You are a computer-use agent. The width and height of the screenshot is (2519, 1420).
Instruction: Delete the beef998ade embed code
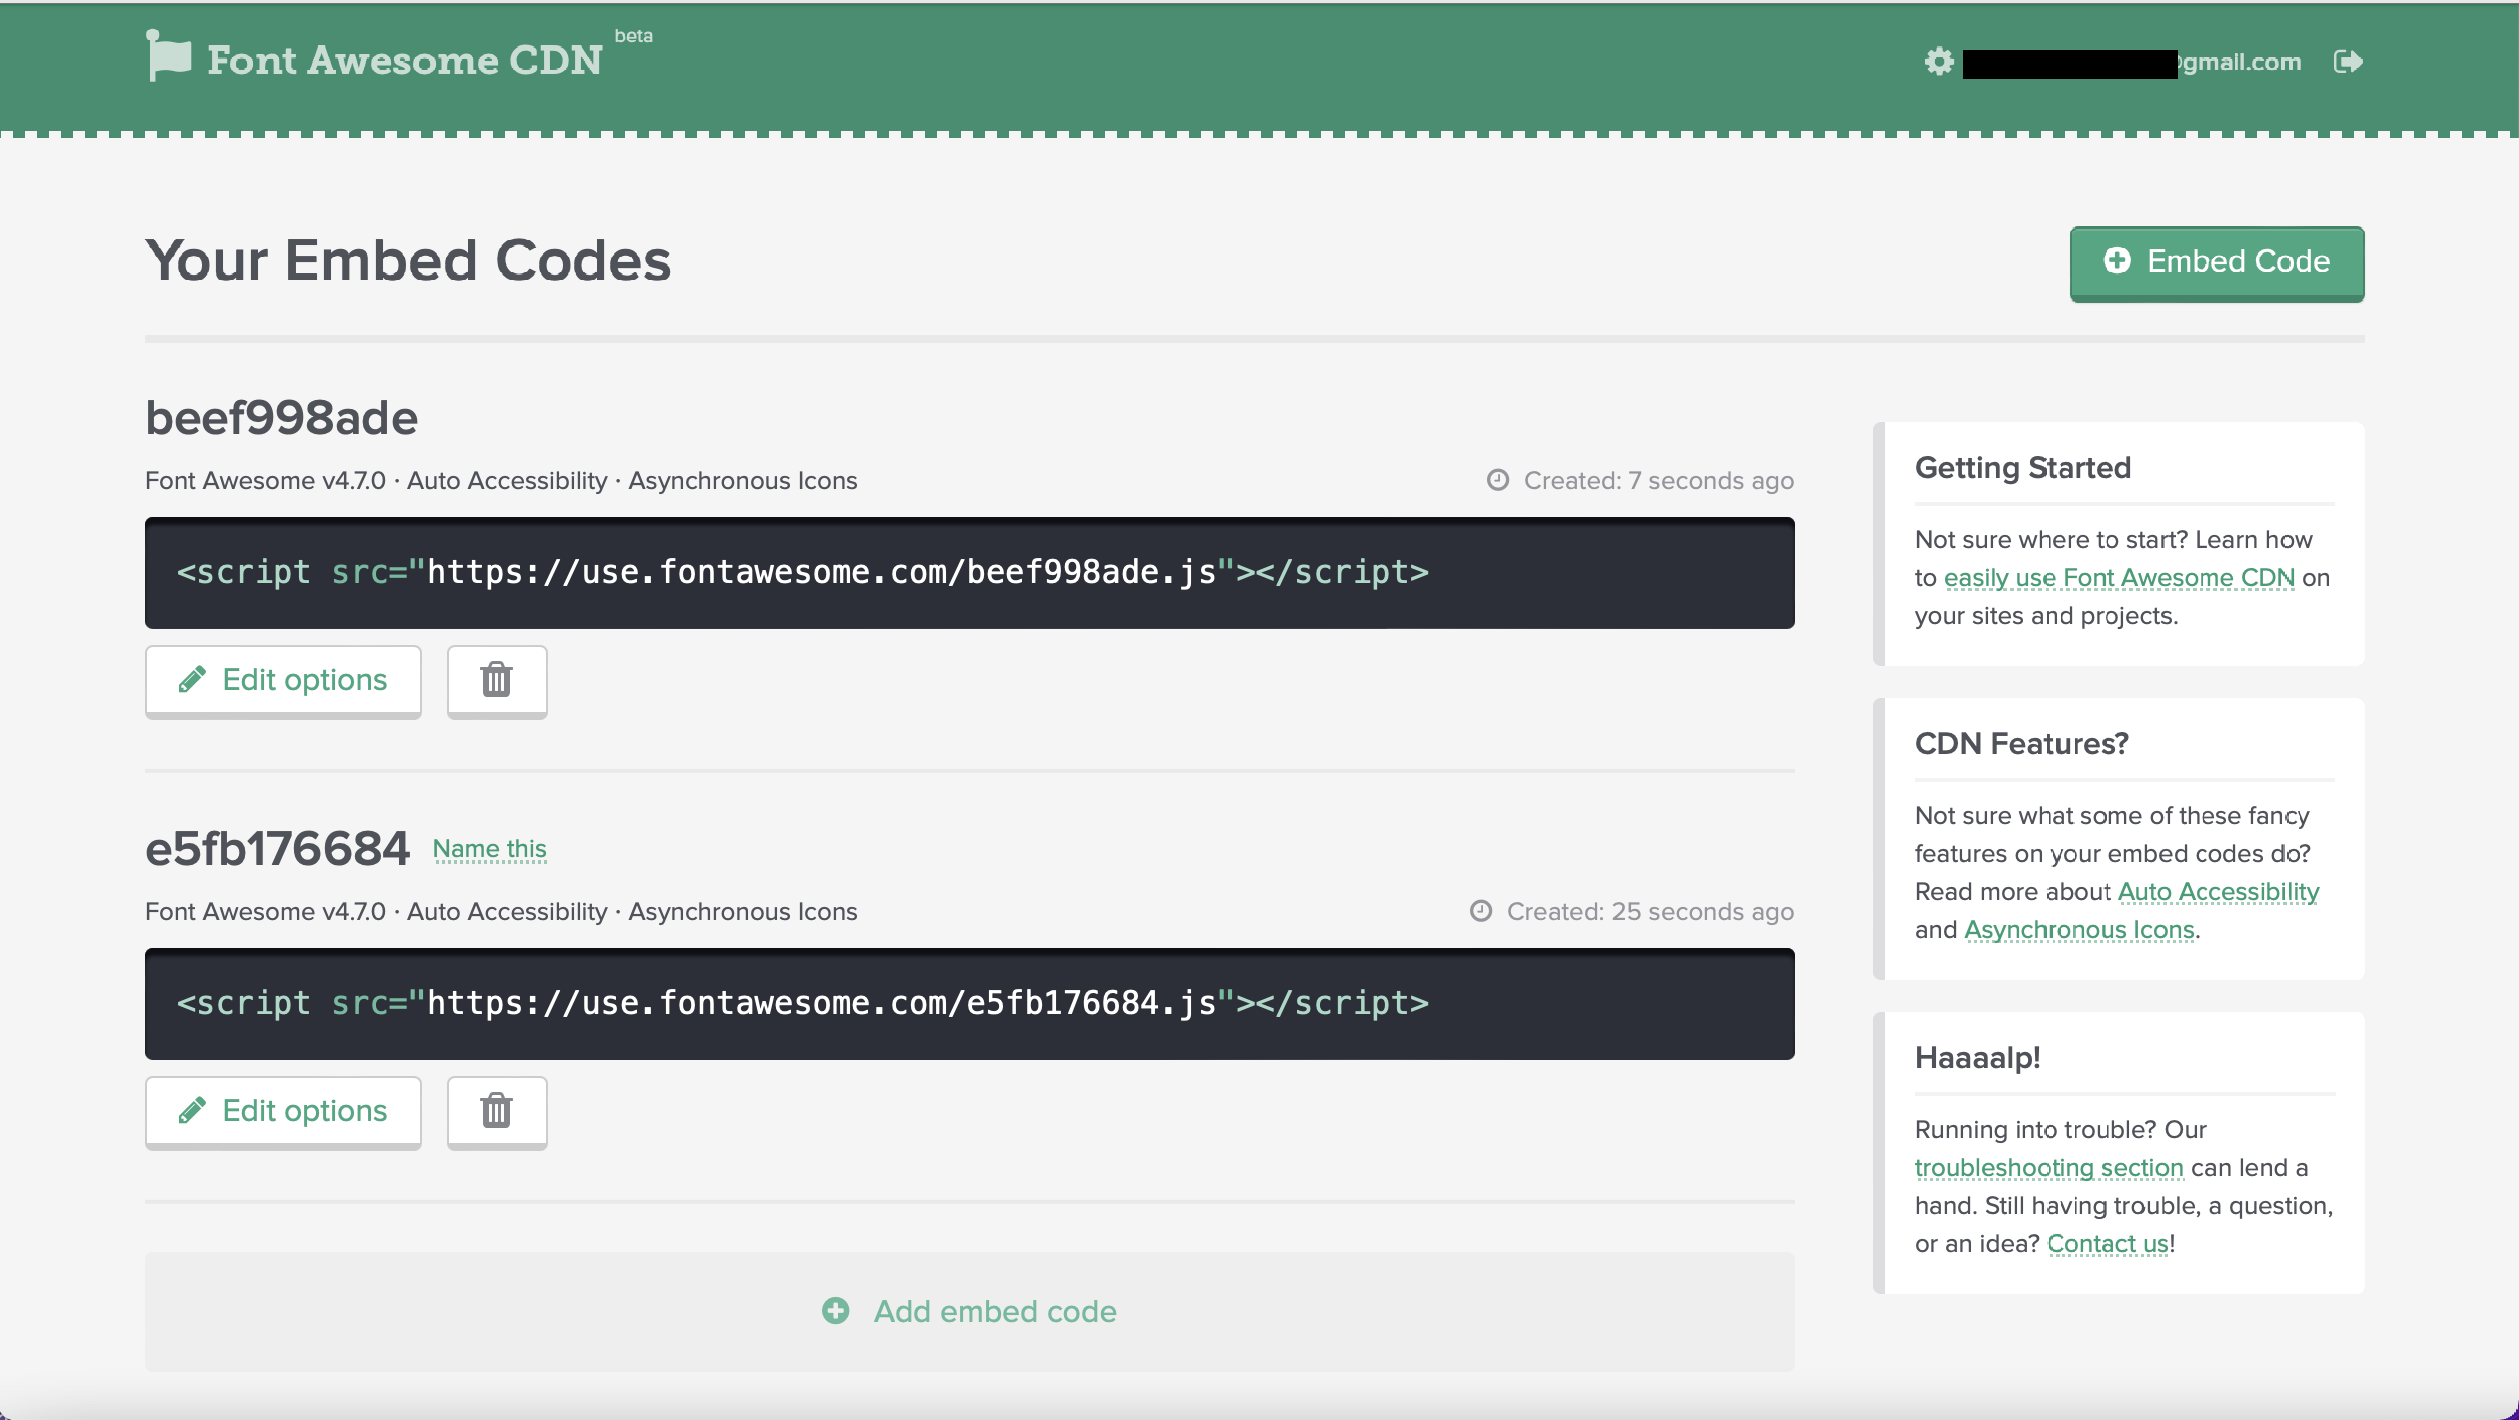(497, 680)
